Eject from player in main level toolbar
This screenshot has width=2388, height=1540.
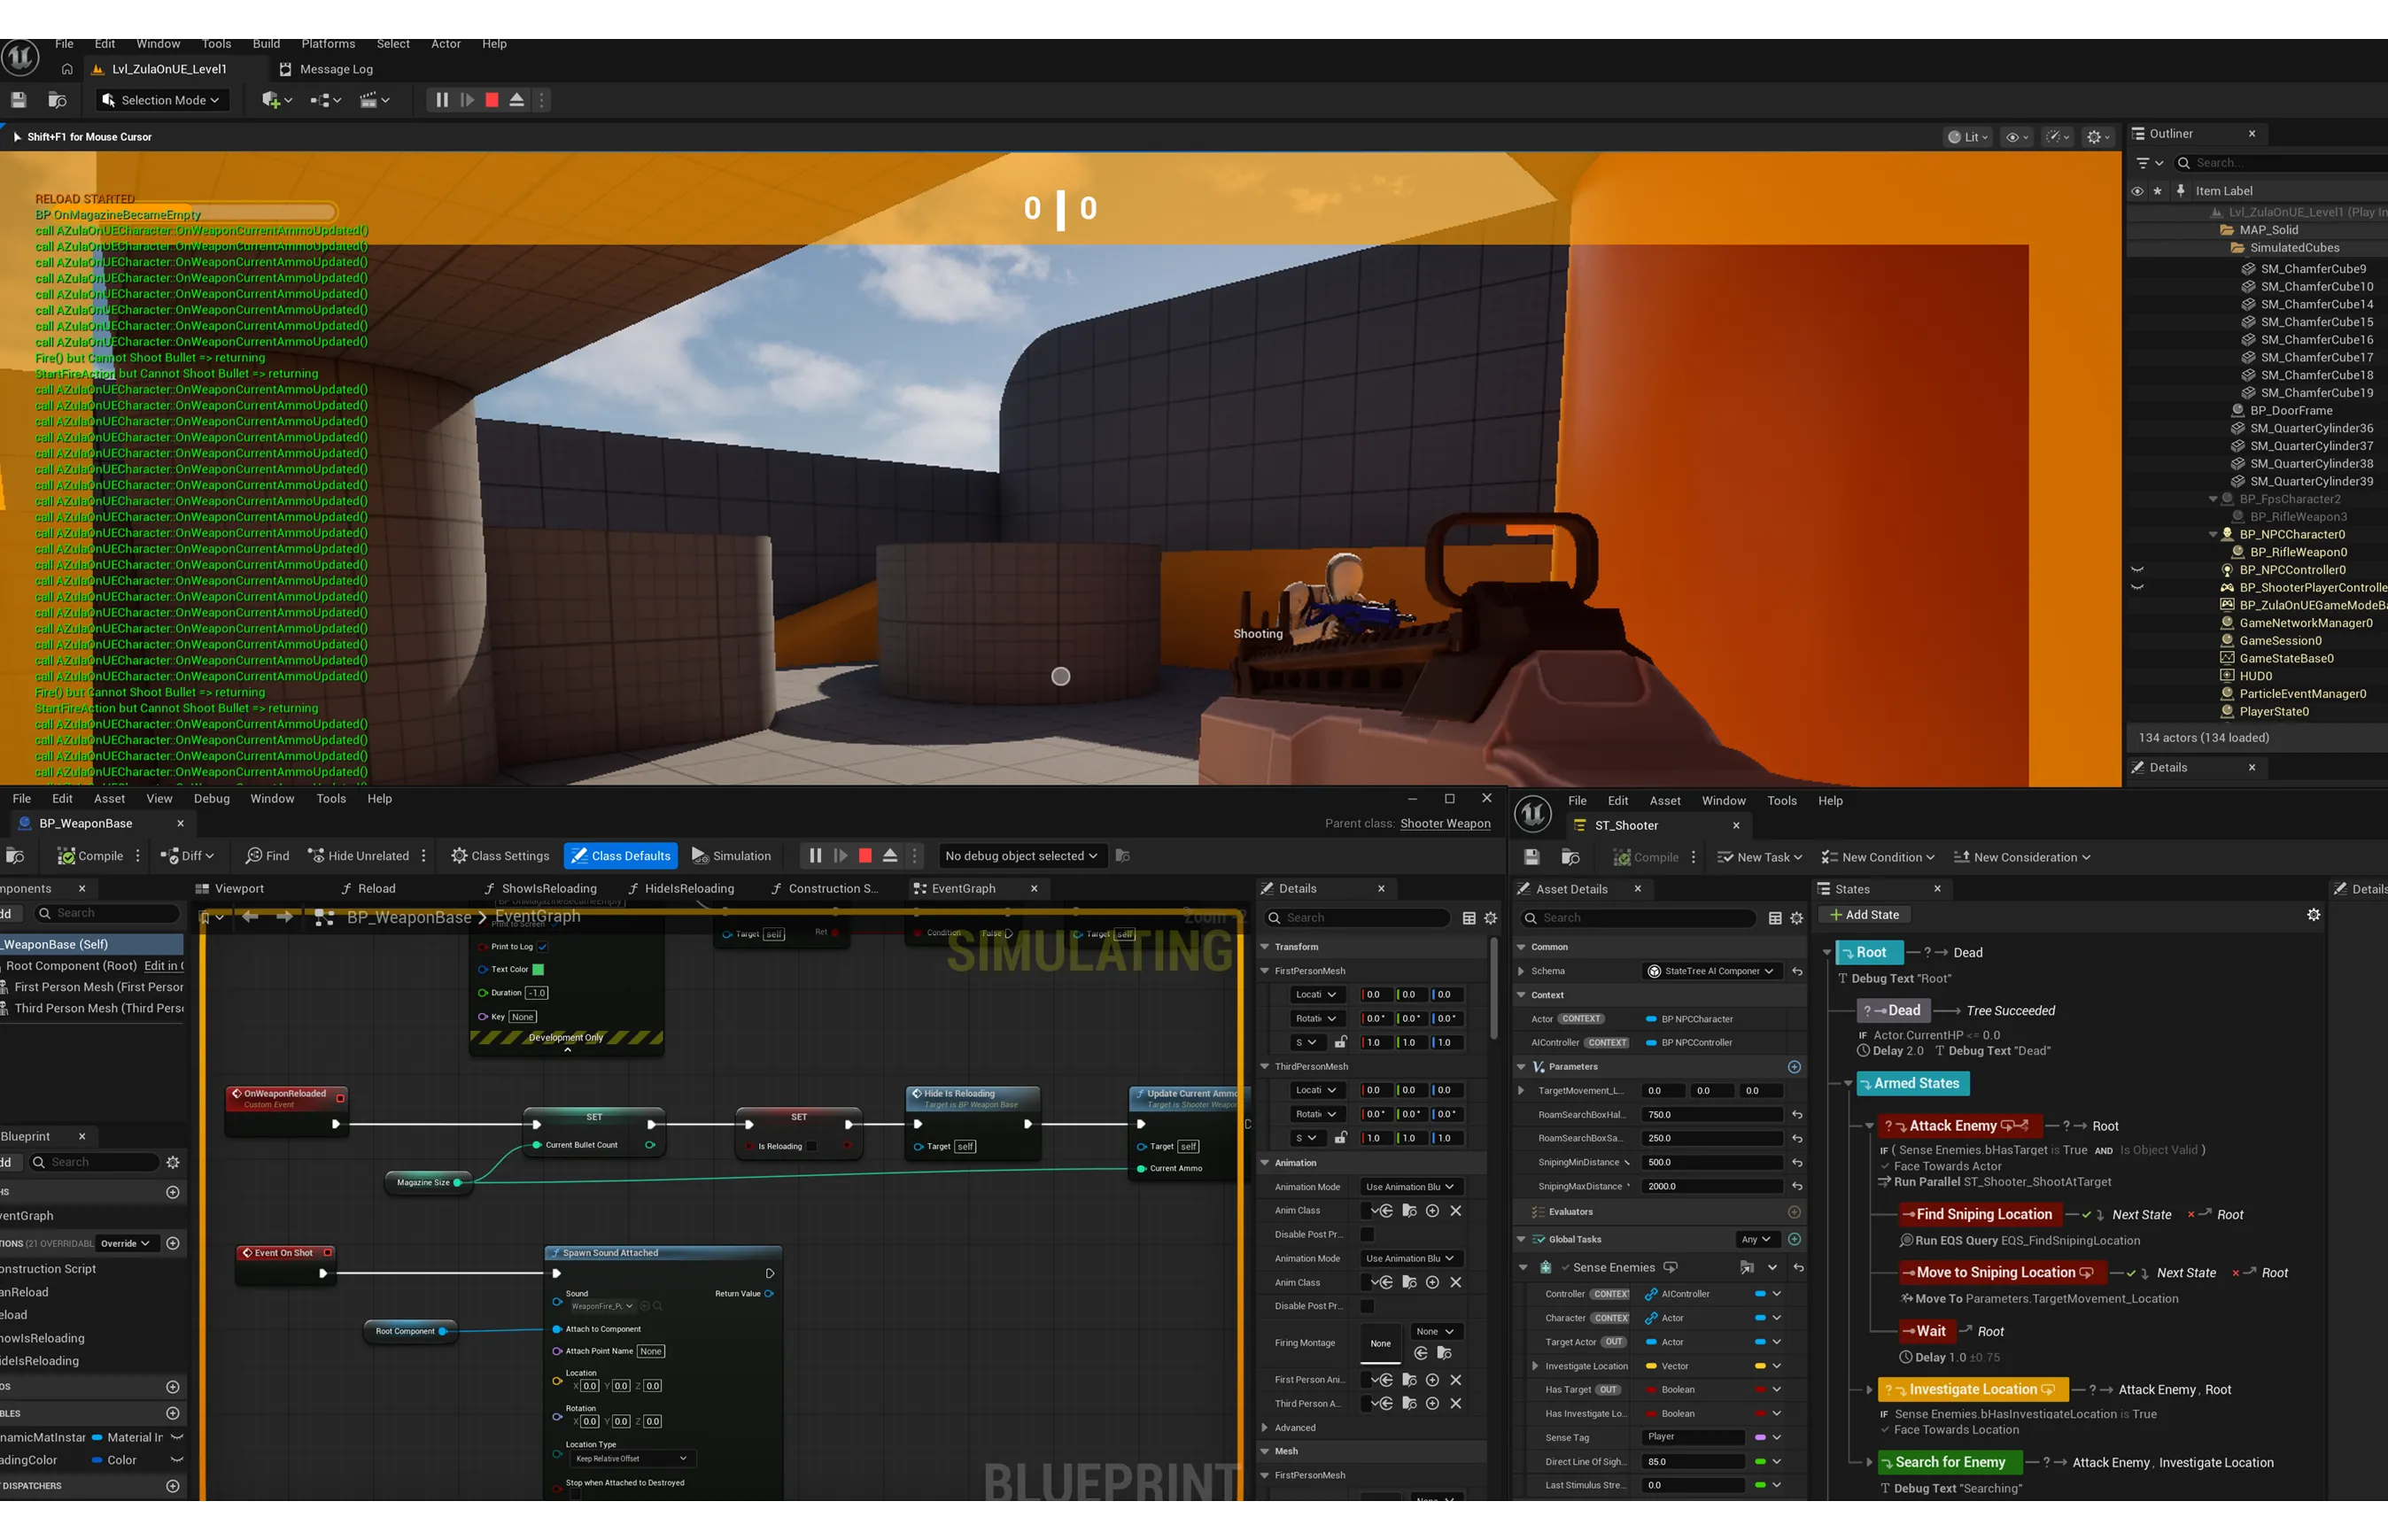pyautogui.click(x=517, y=100)
